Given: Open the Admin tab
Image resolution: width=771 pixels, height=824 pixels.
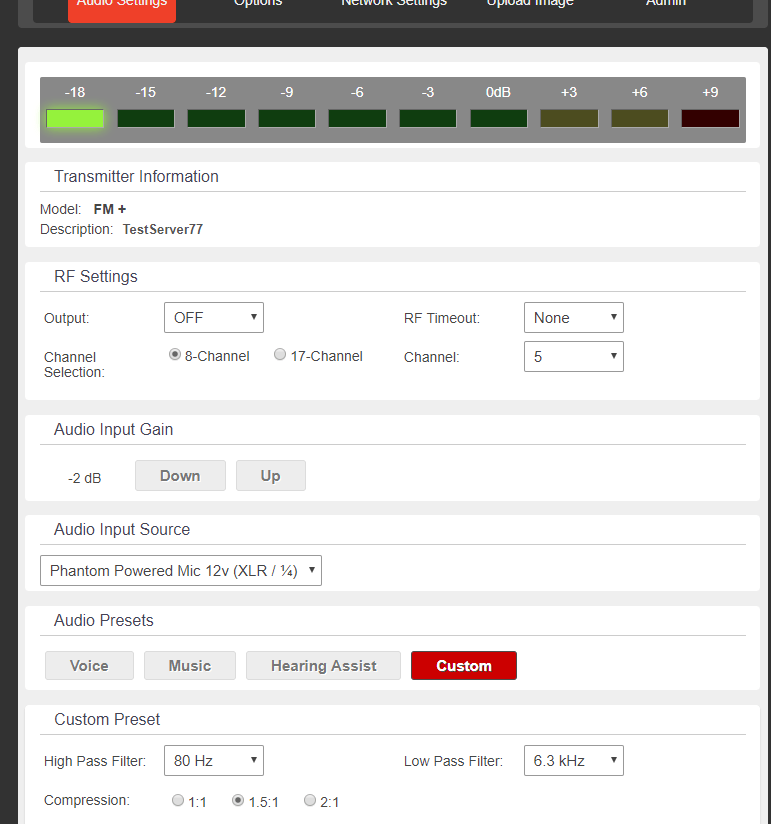Looking at the screenshot, I should pos(666,4).
